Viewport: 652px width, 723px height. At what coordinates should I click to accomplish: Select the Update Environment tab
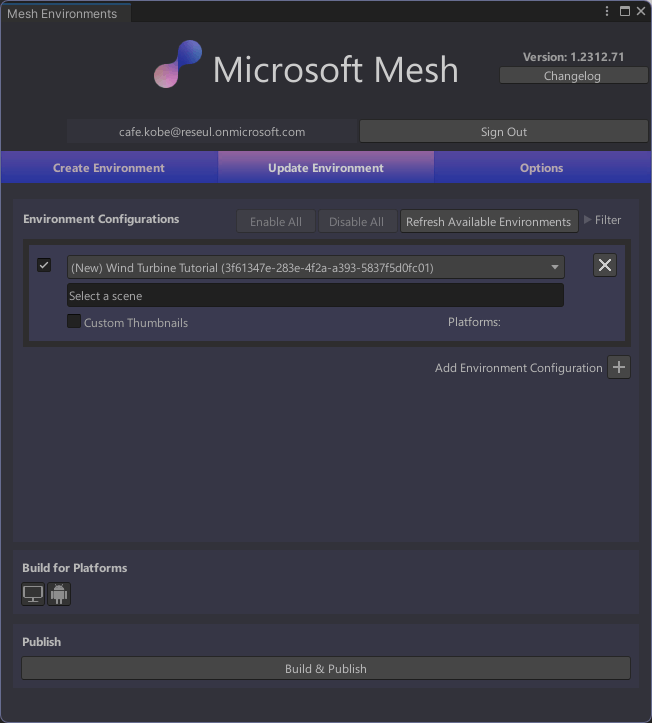(x=326, y=168)
